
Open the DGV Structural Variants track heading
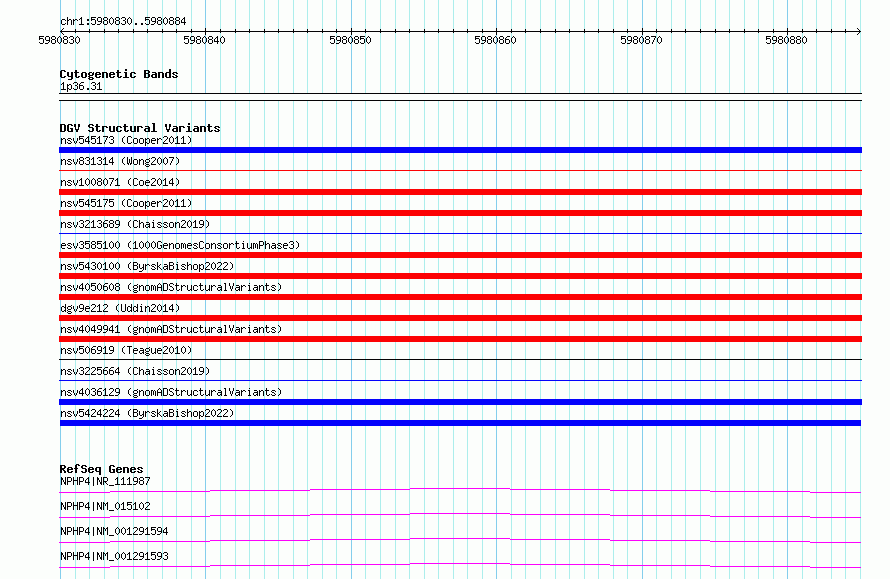pos(140,128)
